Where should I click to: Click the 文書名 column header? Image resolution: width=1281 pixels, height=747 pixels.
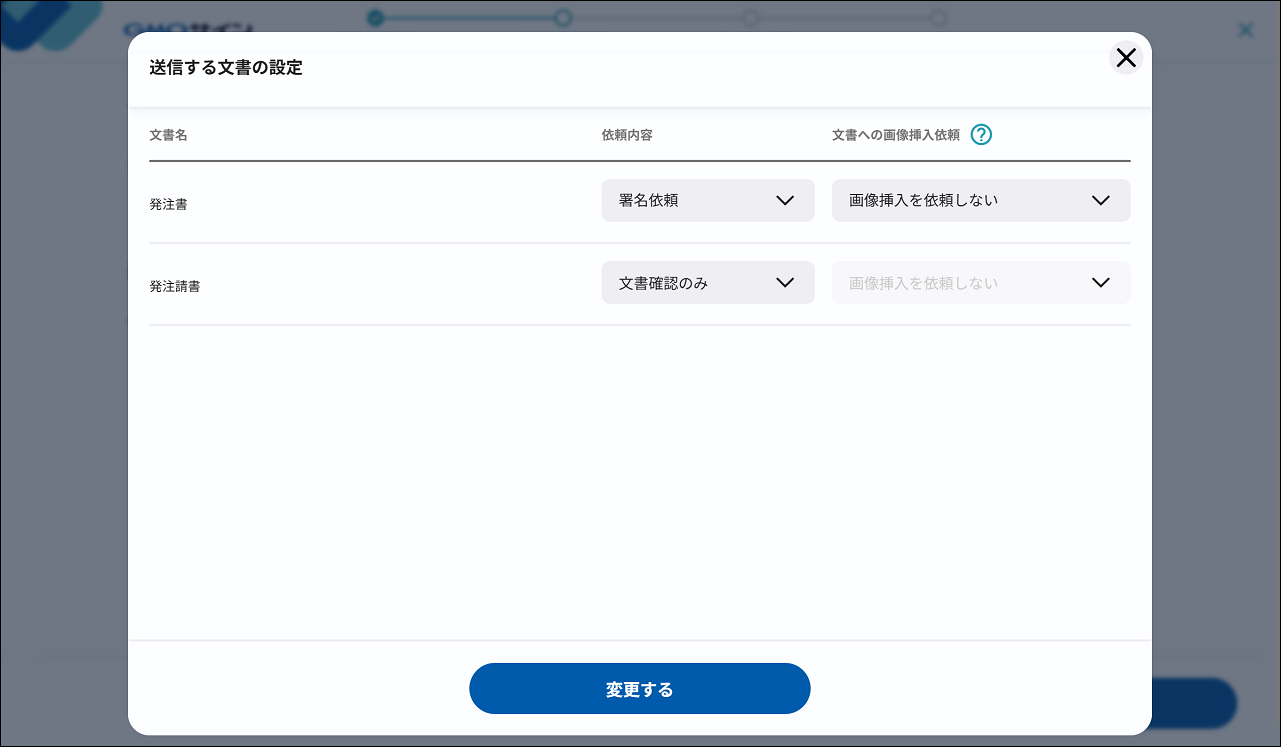(x=168, y=135)
